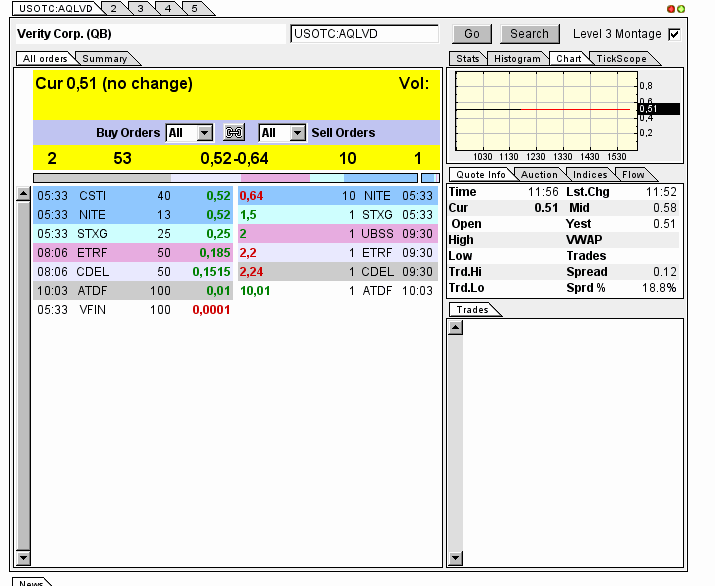Click Trades panel scroll down arrow
Image resolution: width=715 pixels, height=586 pixels.
tap(455, 558)
